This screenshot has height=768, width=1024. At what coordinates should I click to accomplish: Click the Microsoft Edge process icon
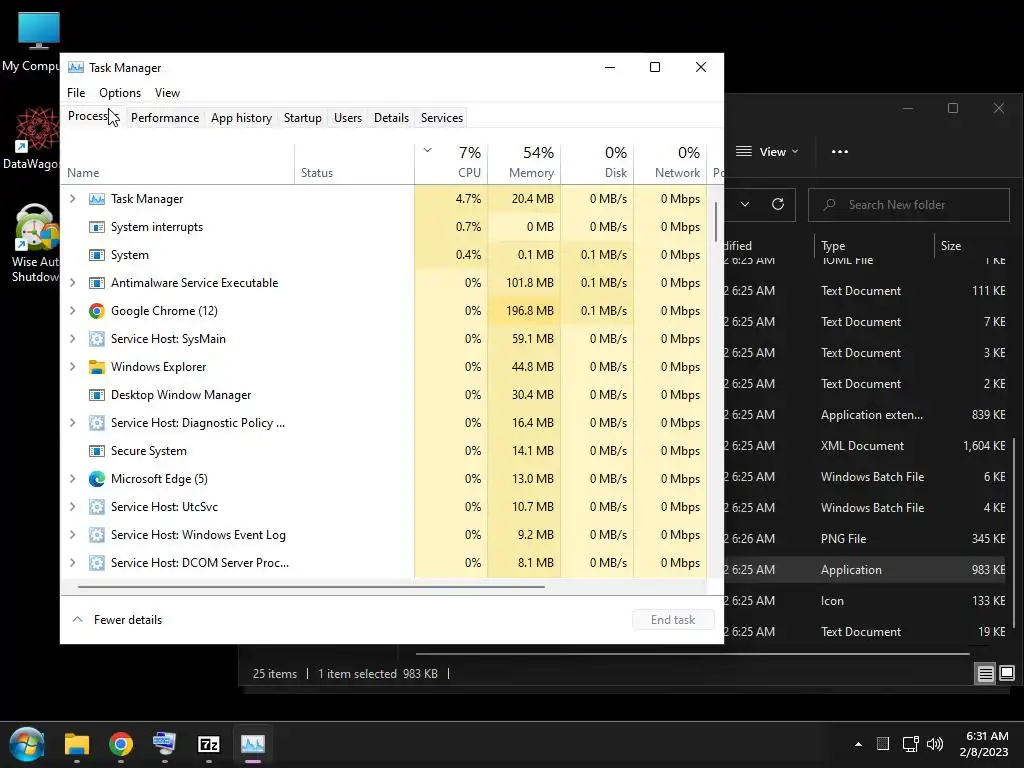[97, 479]
